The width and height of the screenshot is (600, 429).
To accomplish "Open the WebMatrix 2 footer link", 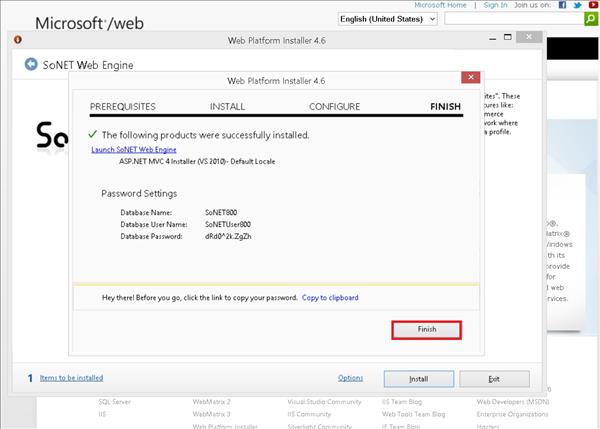I will [x=212, y=402].
